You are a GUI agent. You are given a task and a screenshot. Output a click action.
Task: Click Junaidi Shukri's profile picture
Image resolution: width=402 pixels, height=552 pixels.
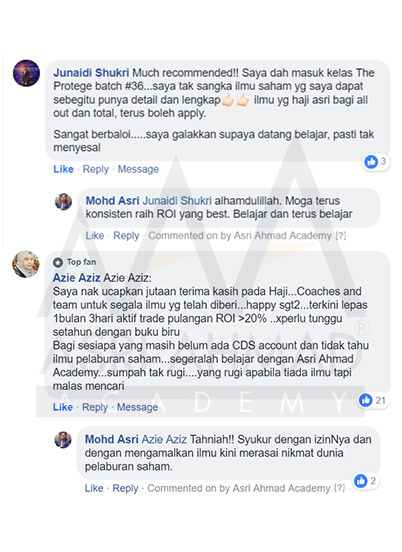pyautogui.click(x=26, y=73)
